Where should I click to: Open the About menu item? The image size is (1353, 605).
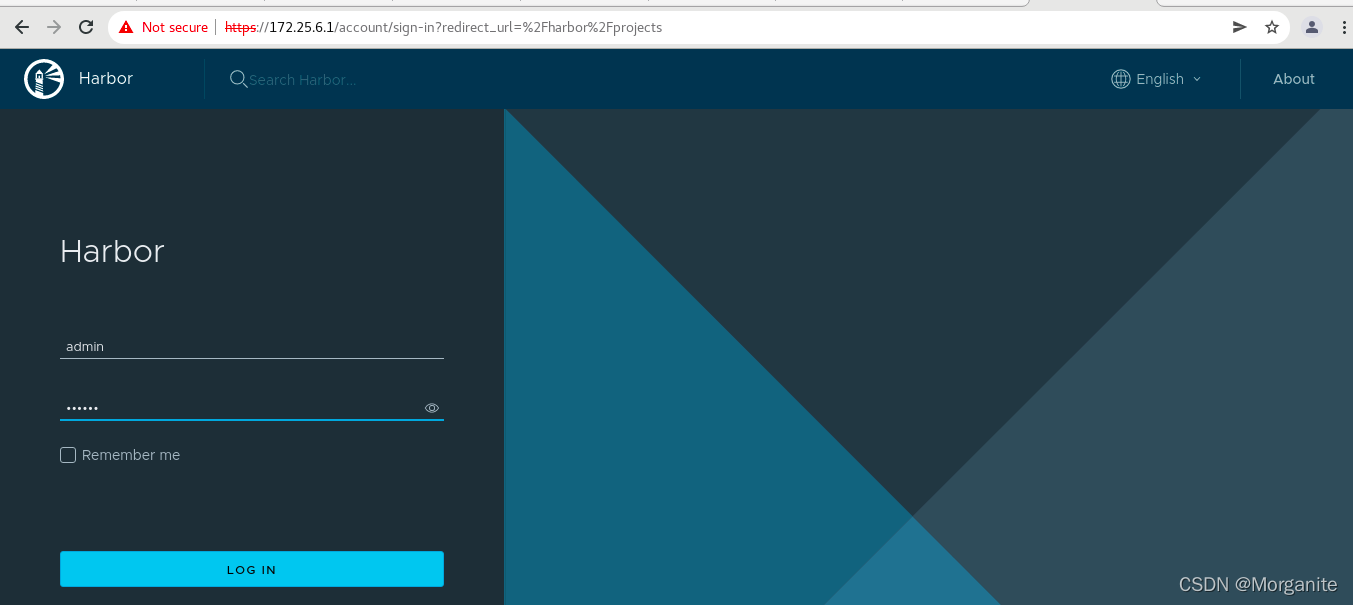(x=1294, y=79)
